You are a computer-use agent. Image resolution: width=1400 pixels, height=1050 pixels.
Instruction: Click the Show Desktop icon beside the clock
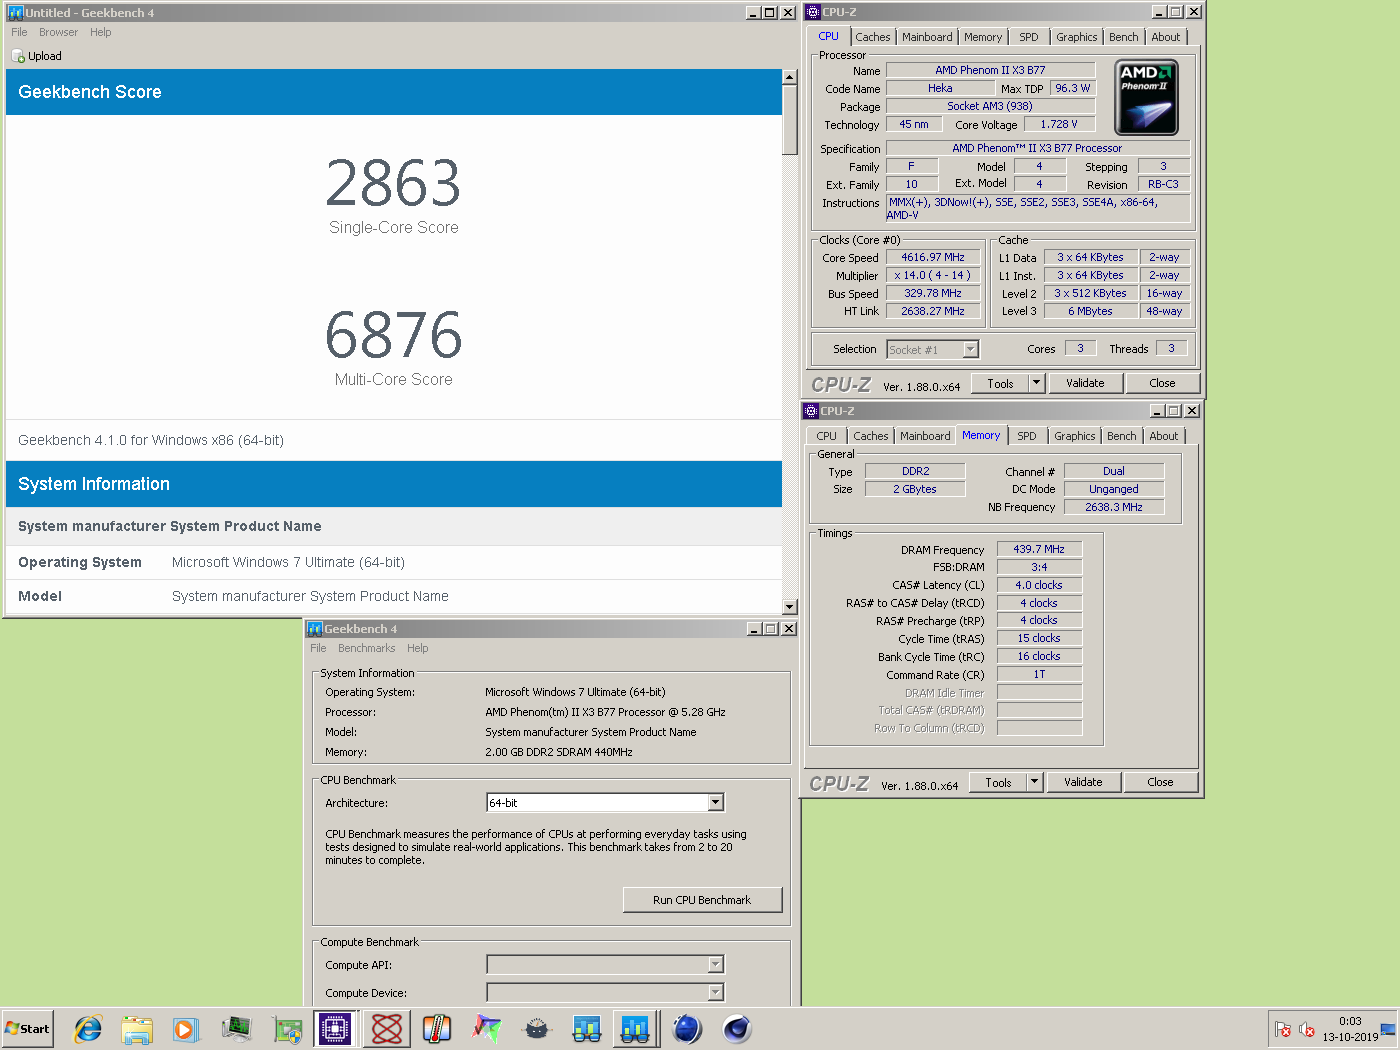tap(1388, 1029)
